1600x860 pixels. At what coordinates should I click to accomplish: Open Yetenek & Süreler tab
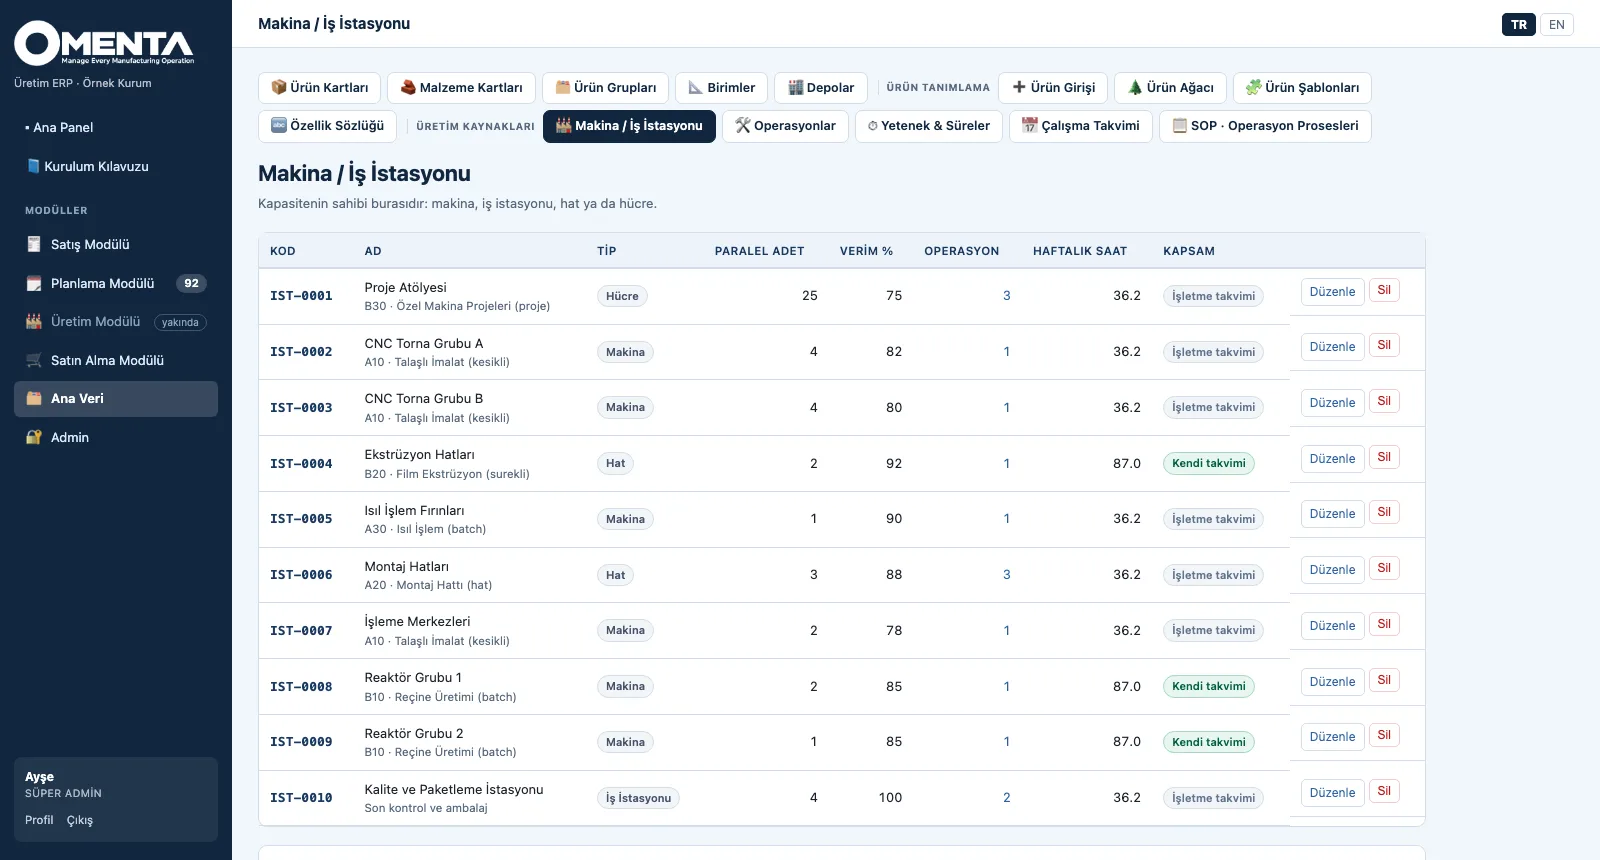tap(928, 126)
